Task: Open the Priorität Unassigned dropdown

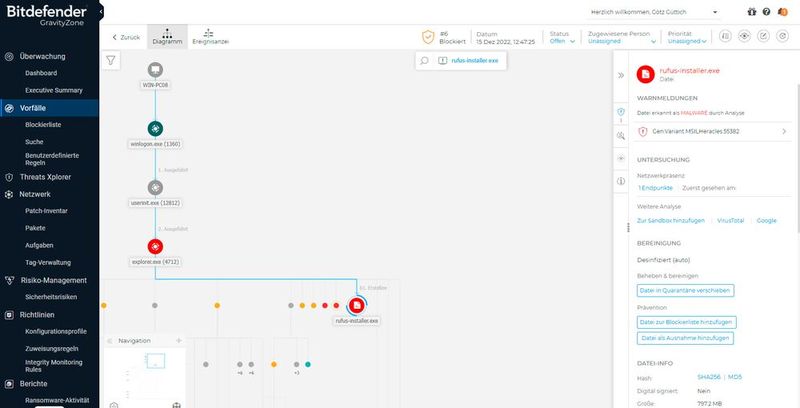Action: point(687,41)
